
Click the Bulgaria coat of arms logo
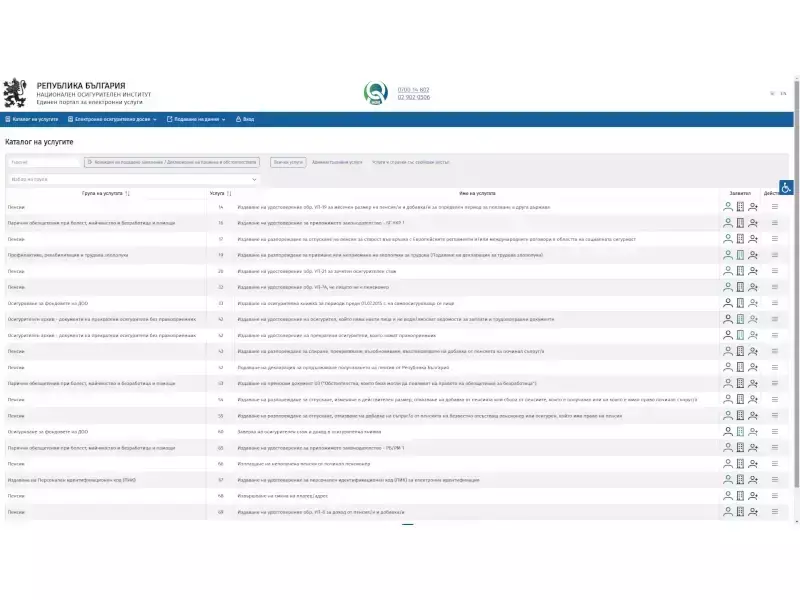click(x=17, y=93)
